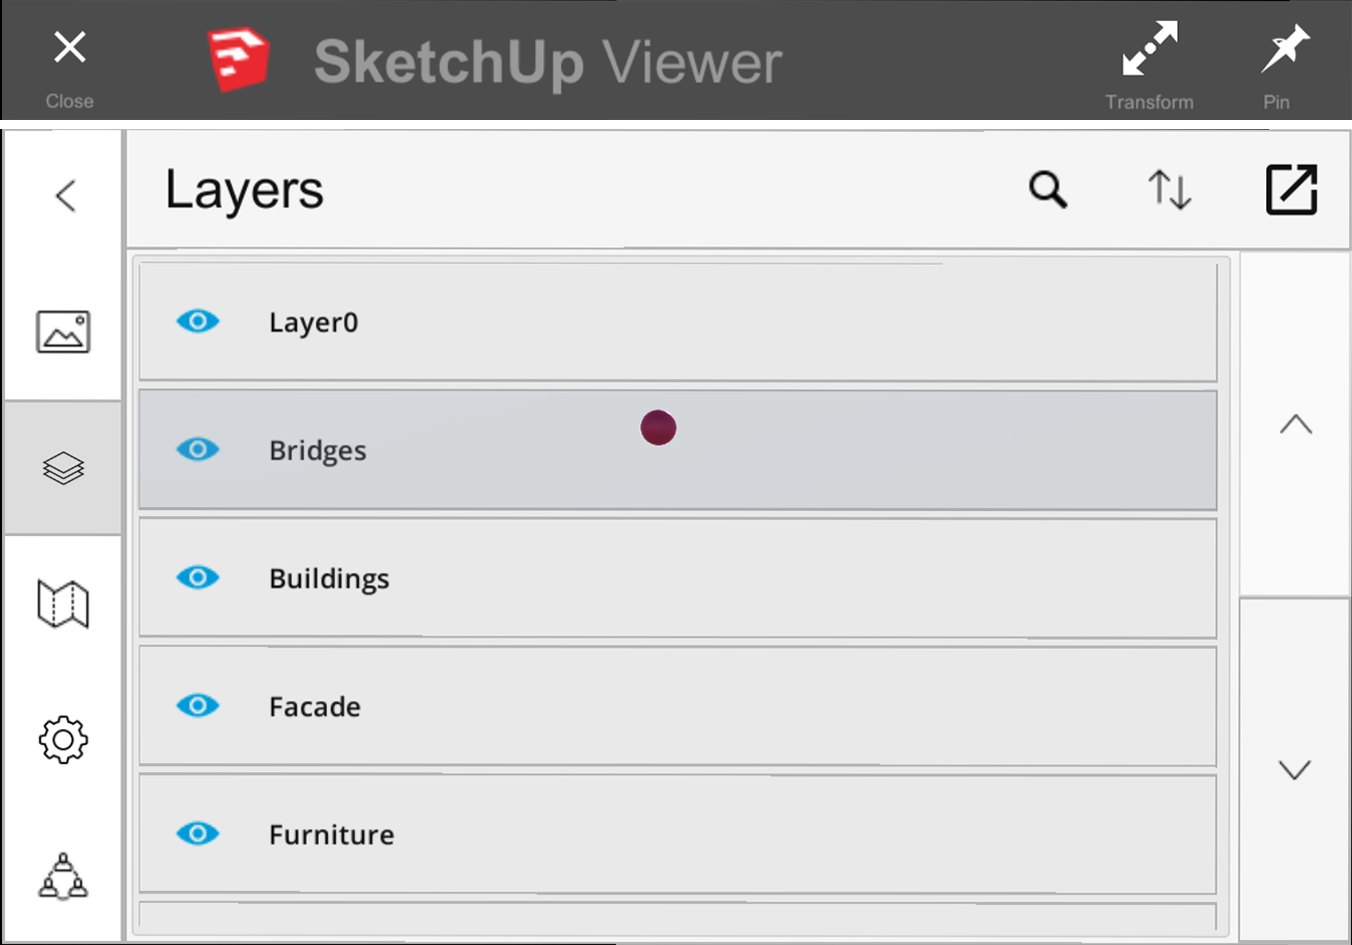Select the Layer0 row name

coord(313,322)
